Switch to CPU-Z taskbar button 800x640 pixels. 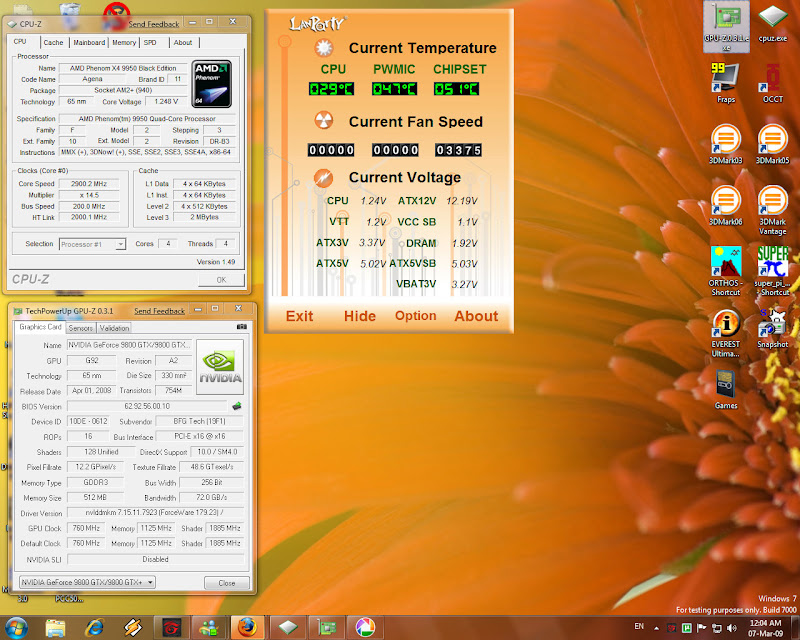[287, 627]
